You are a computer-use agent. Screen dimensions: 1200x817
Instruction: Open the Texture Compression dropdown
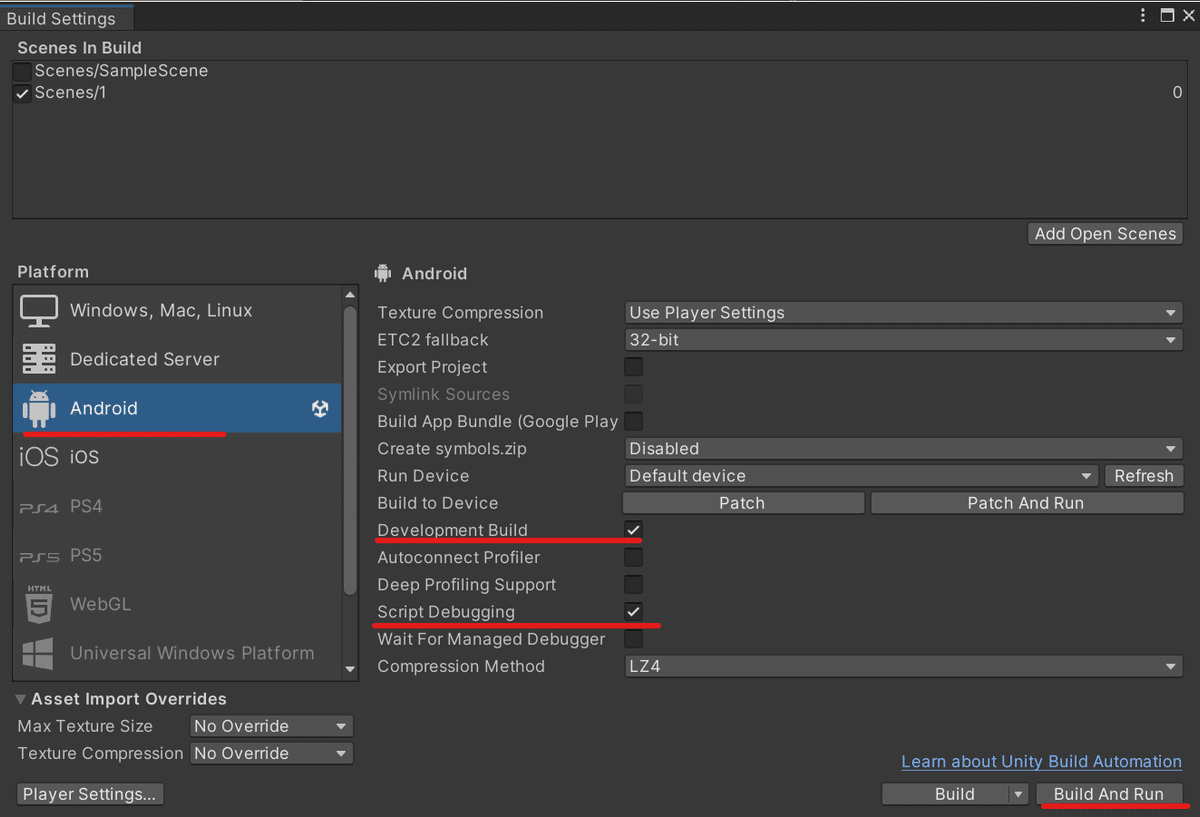click(x=903, y=313)
